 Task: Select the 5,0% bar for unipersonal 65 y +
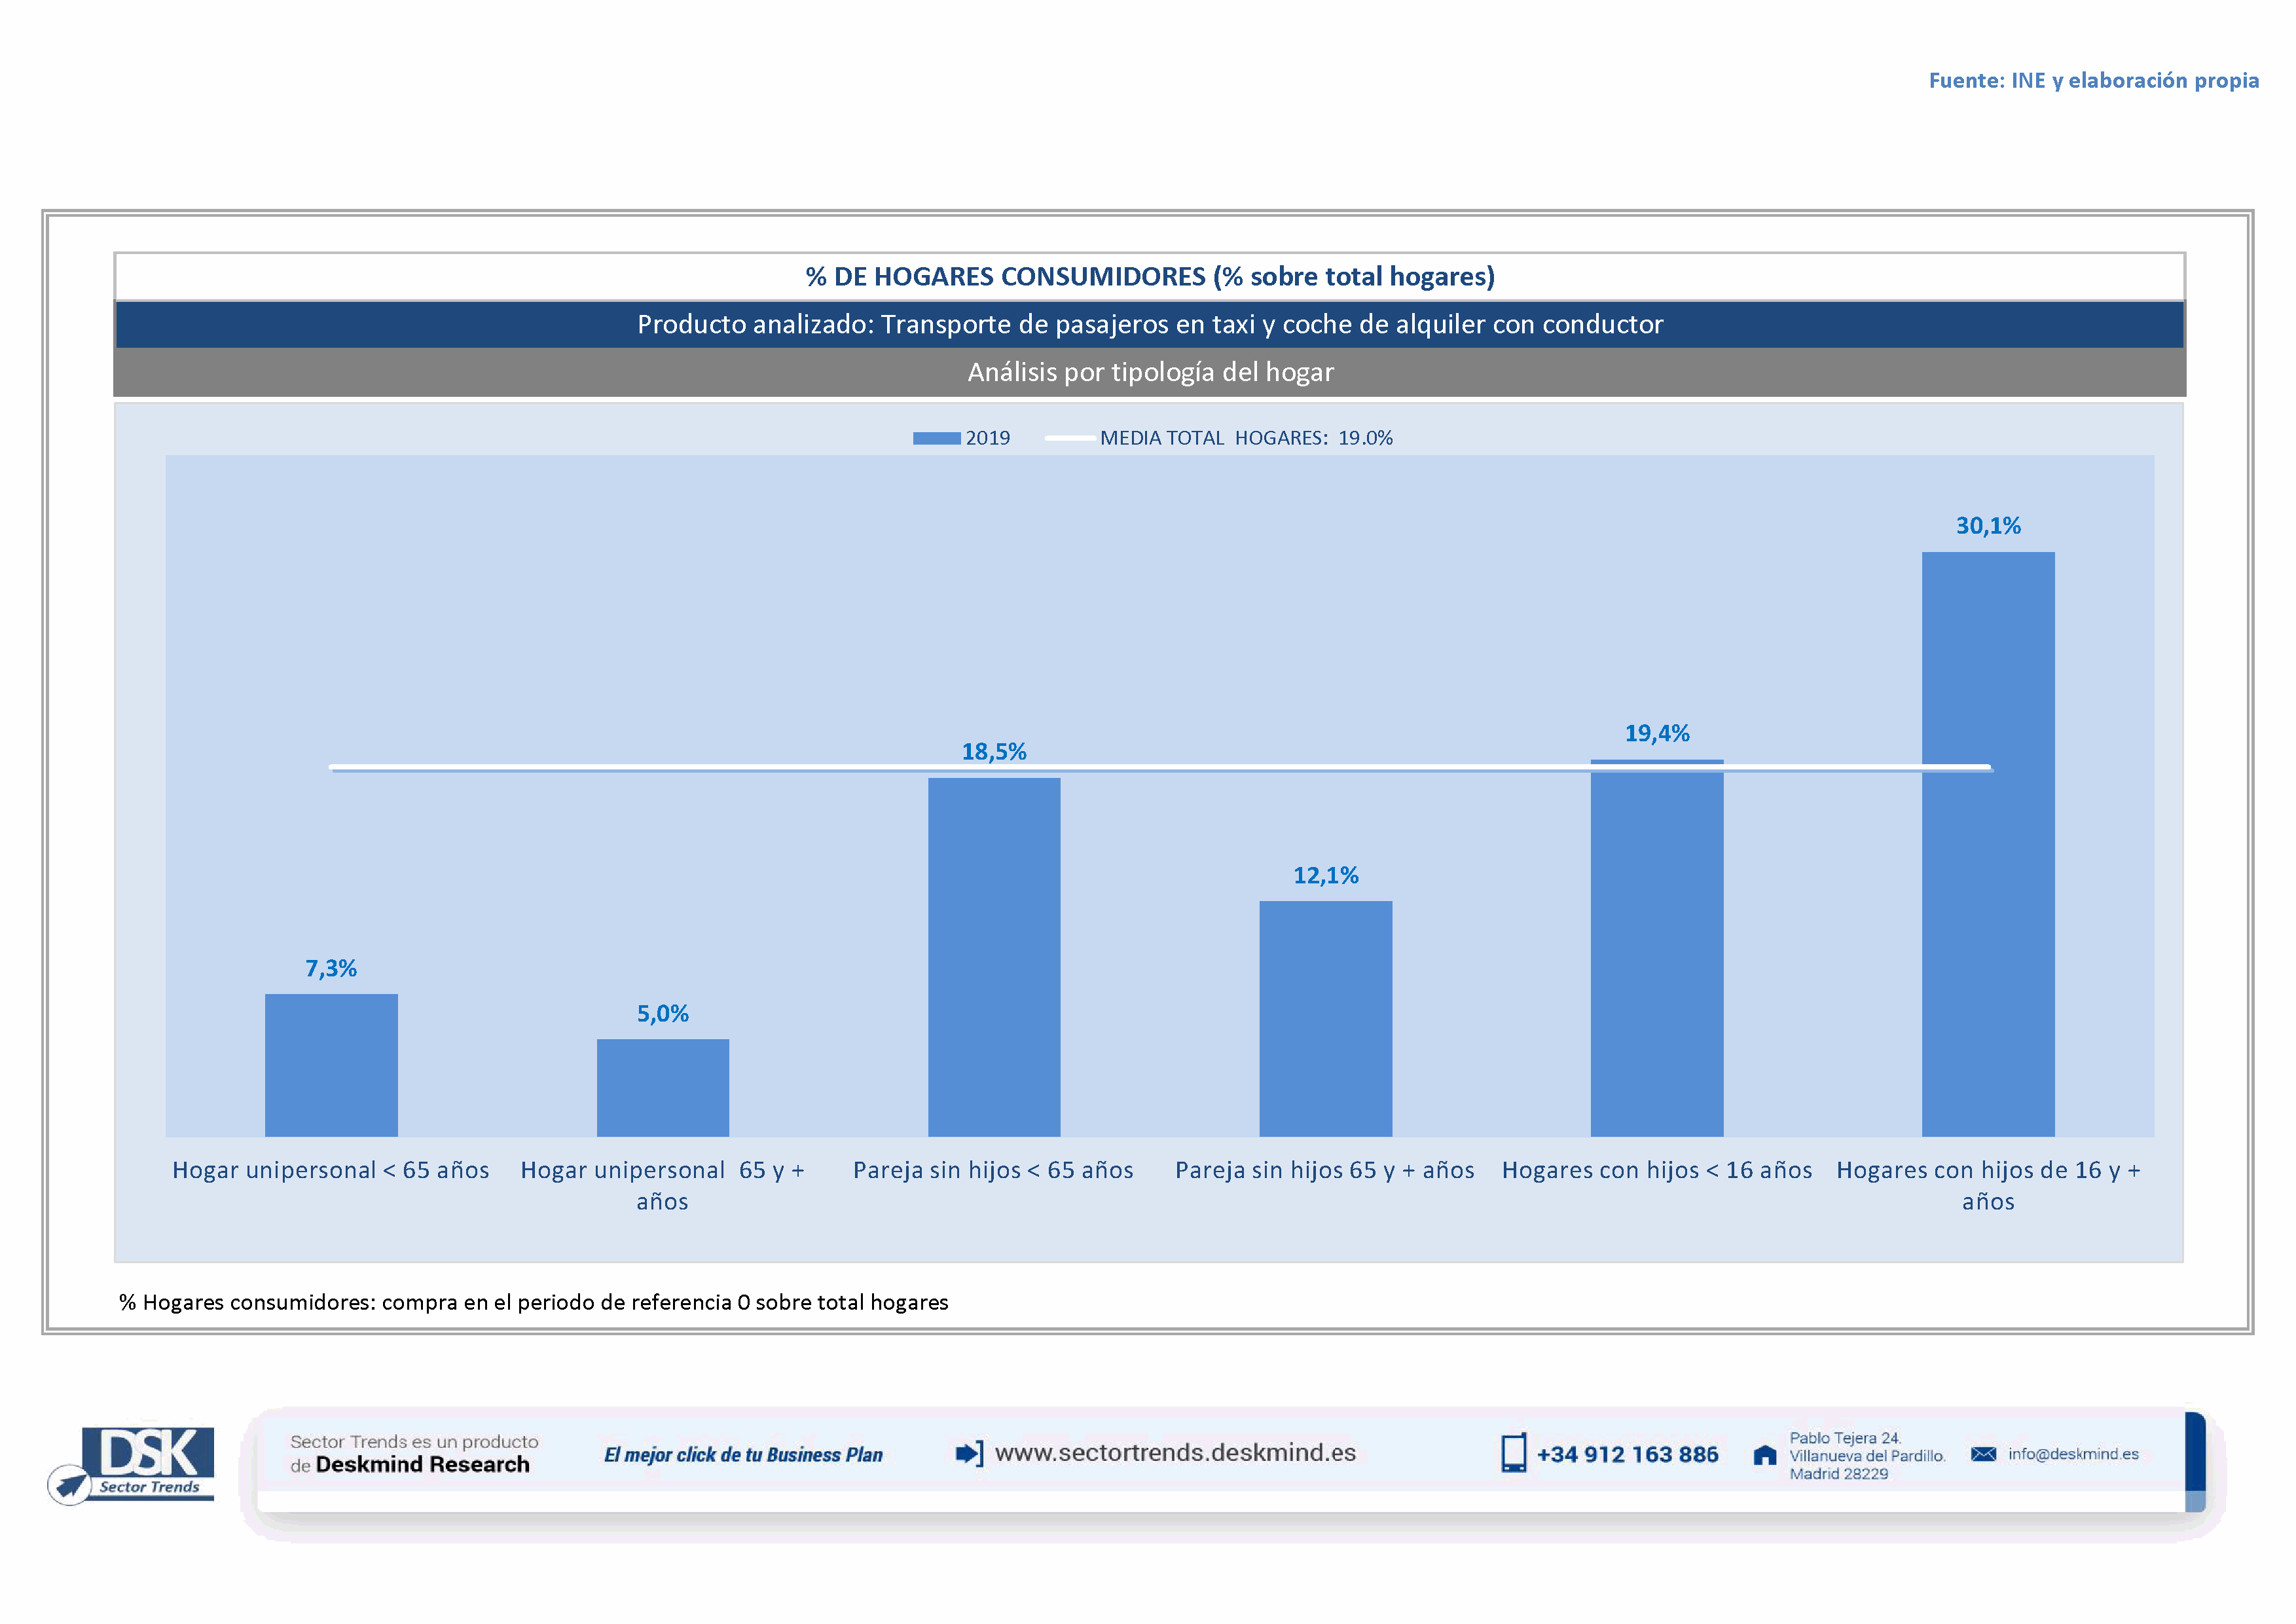(662, 1087)
